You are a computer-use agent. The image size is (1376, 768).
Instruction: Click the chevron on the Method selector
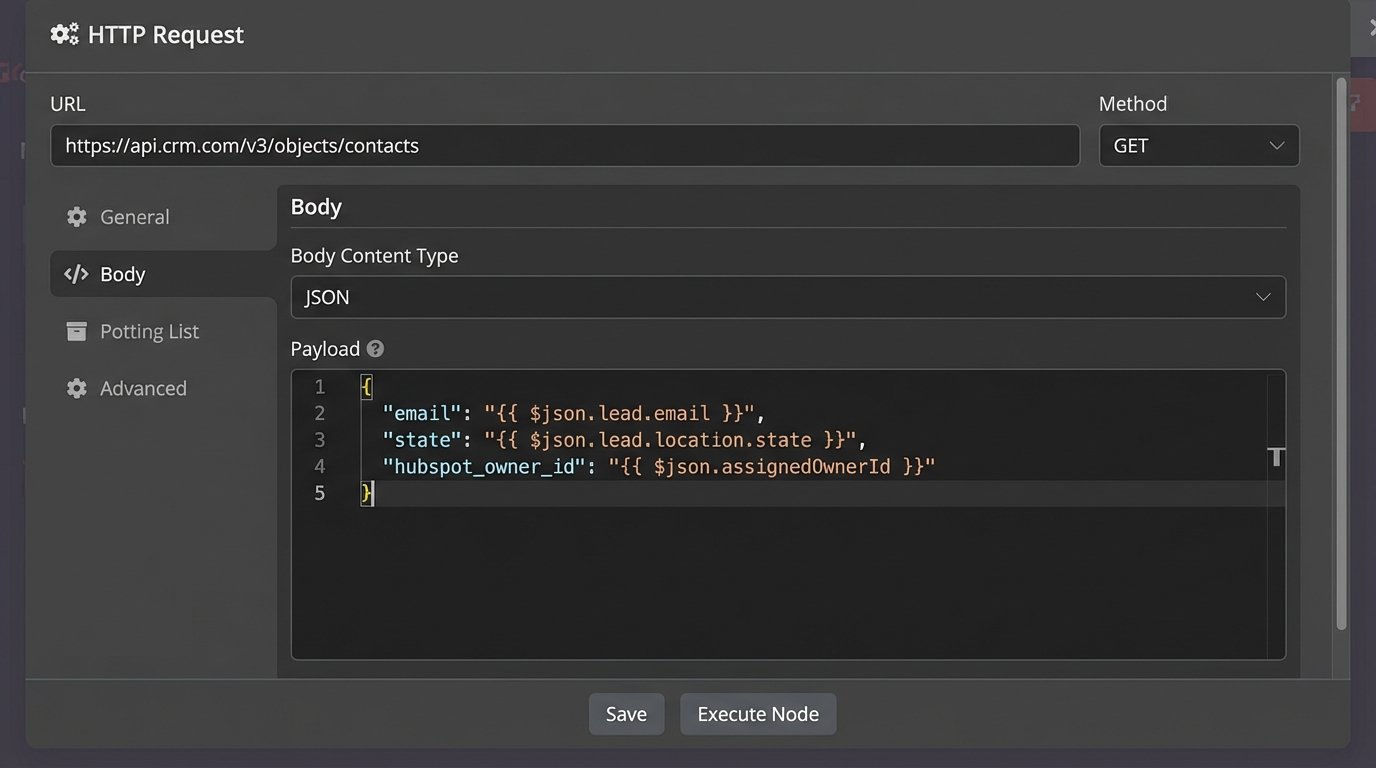point(1276,145)
